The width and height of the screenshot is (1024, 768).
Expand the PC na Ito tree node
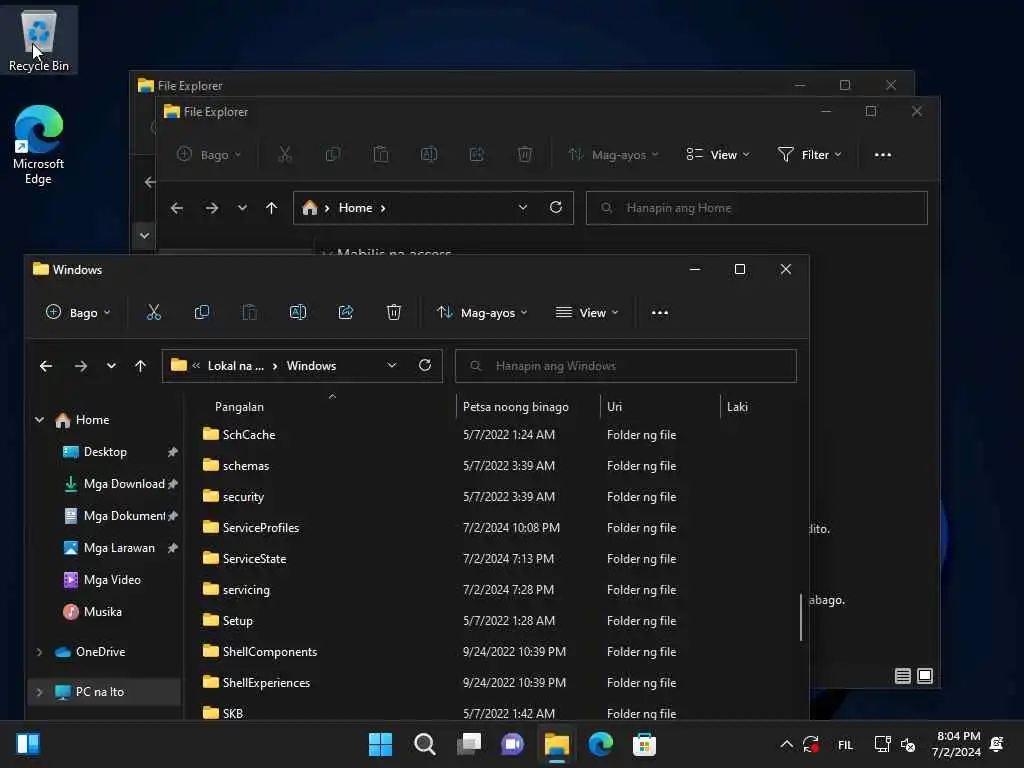click(39, 692)
